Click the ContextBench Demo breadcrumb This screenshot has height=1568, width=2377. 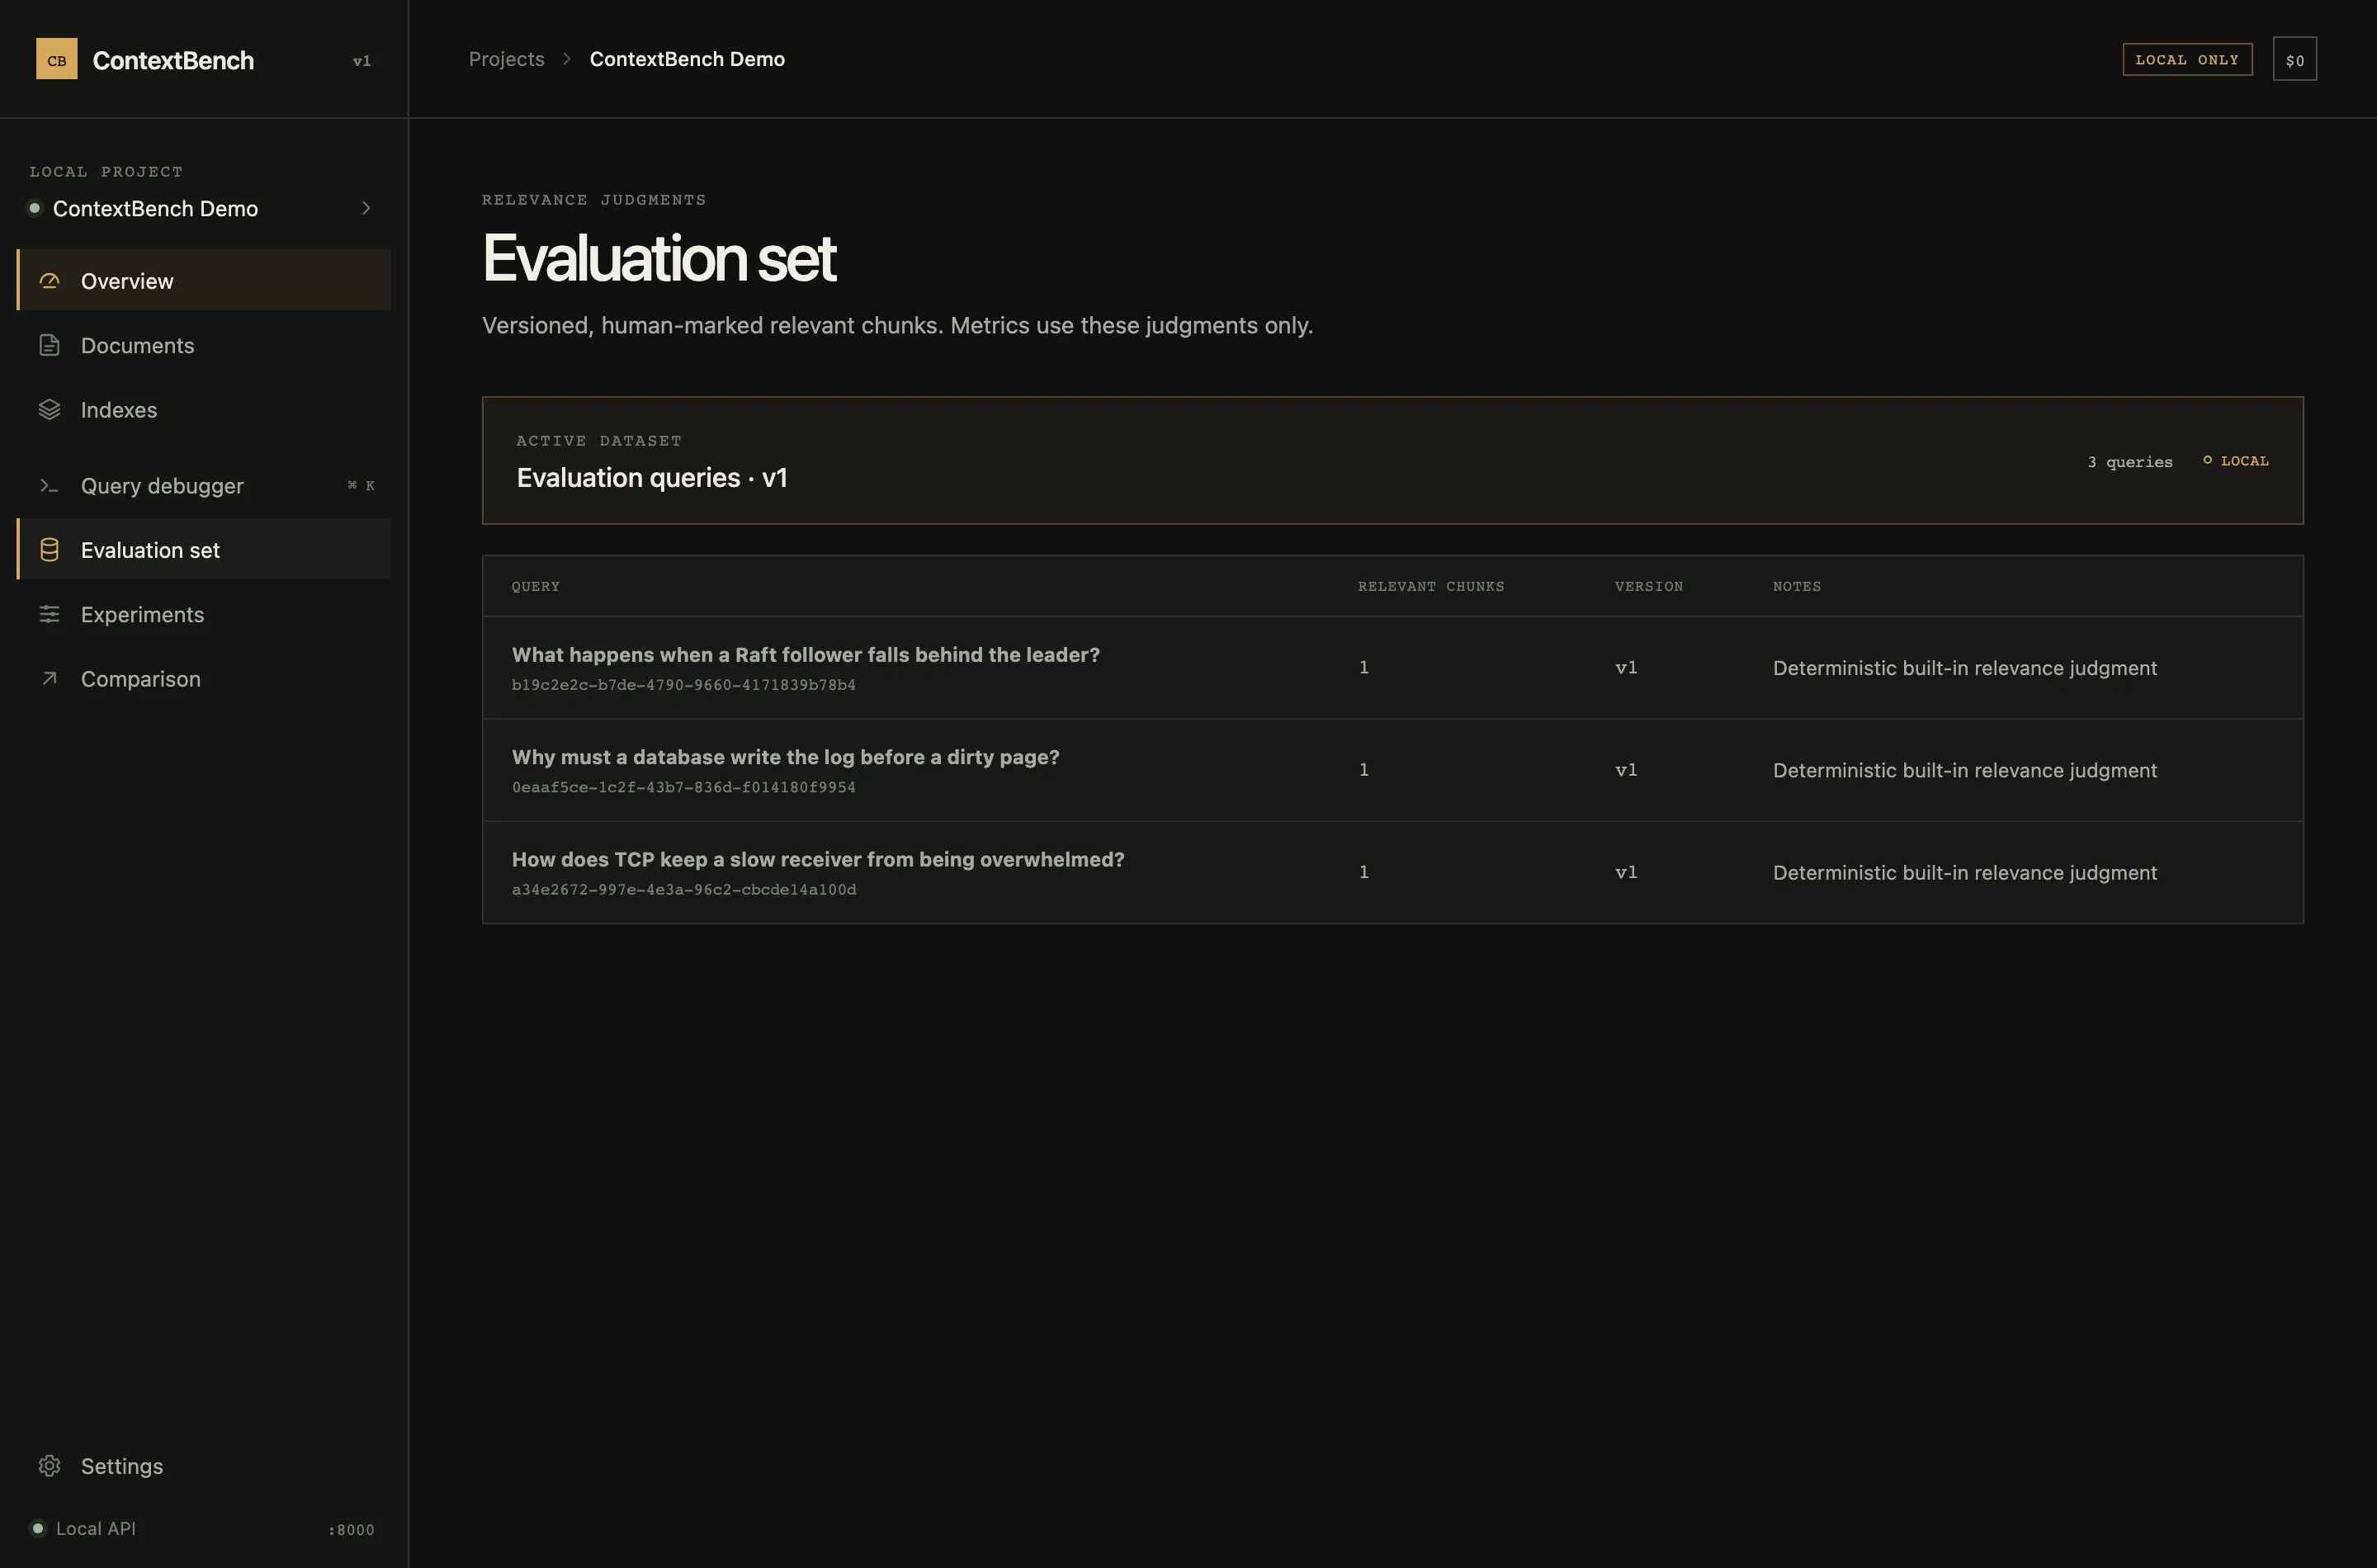pos(687,59)
